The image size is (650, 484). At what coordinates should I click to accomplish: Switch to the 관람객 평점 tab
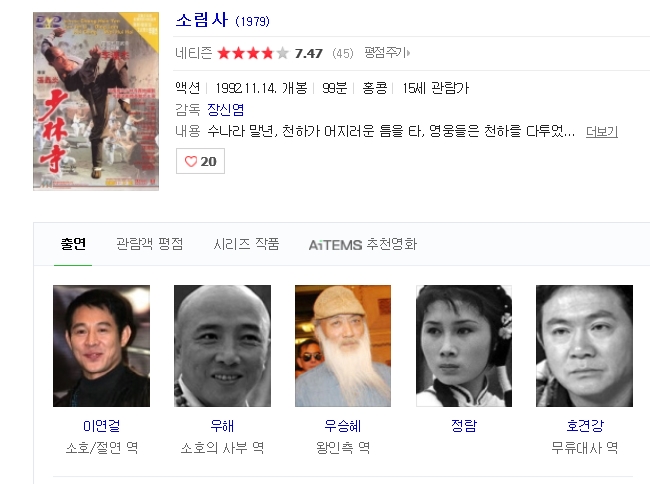click(x=150, y=244)
